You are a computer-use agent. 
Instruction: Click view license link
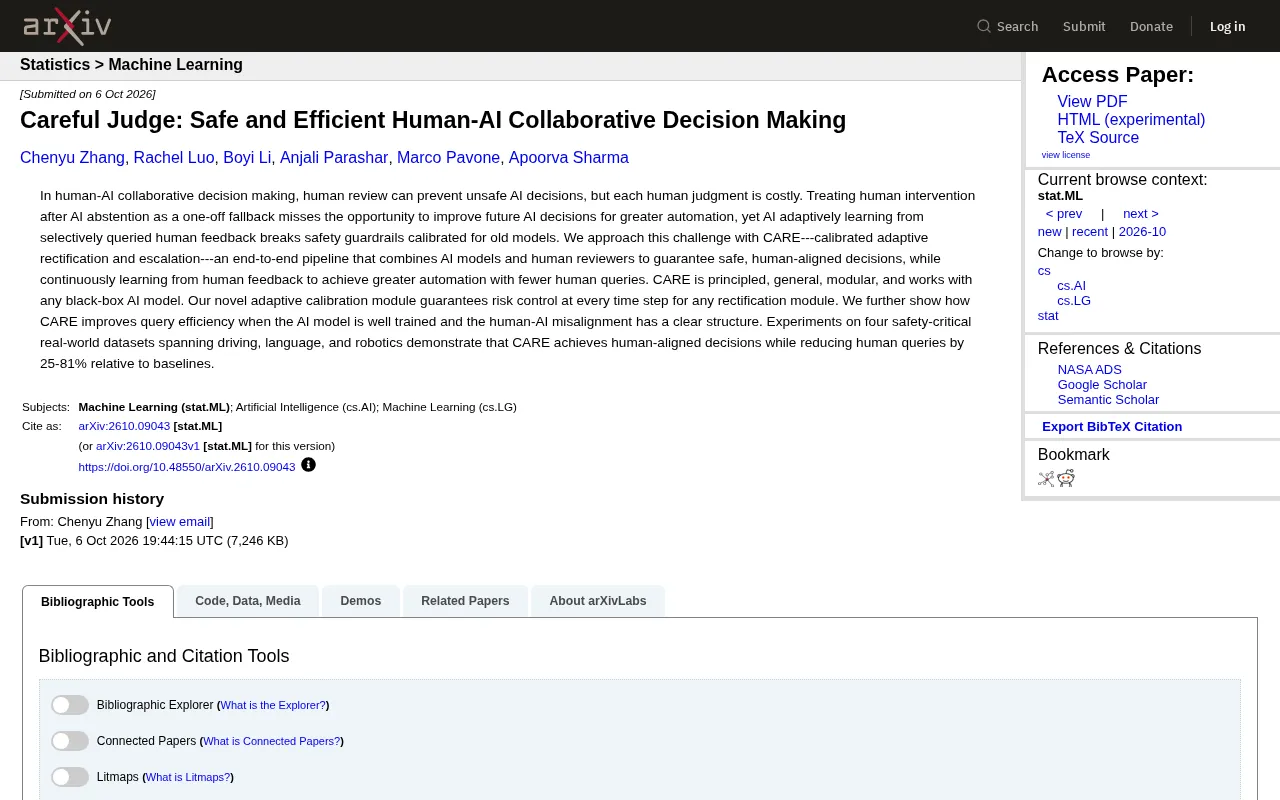click(1066, 155)
